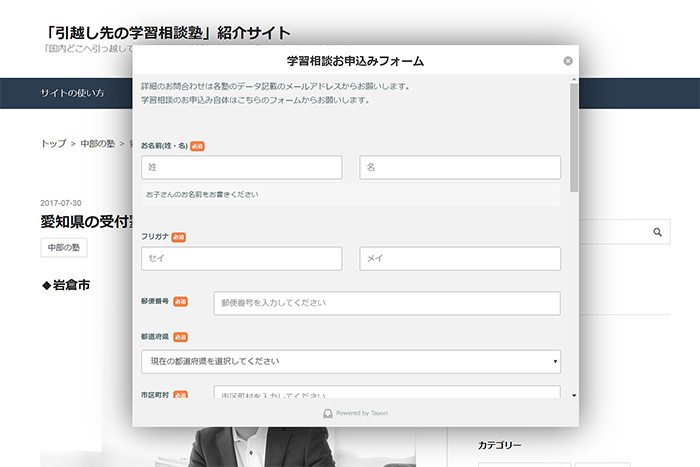The height and width of the screenshot is (467, 700).
Task: Click the セイ furigana input field
Action: 242,259
